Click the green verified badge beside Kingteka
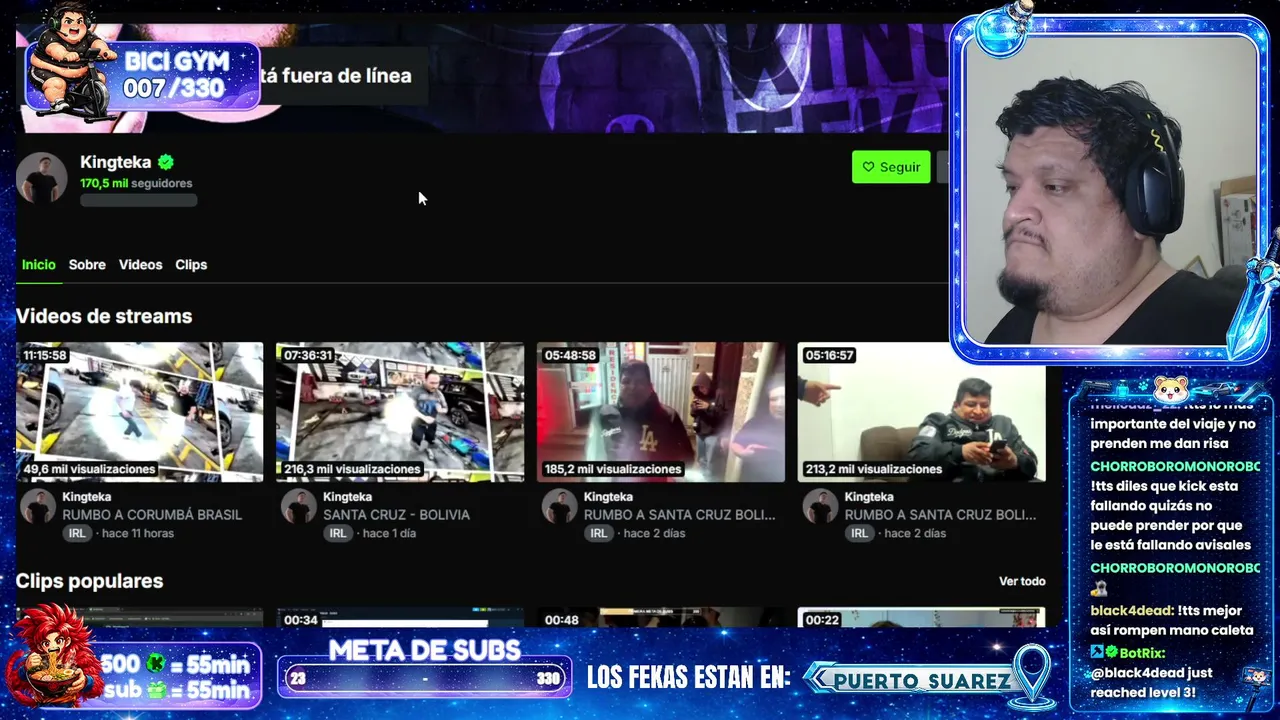 [x=166, y=162]
